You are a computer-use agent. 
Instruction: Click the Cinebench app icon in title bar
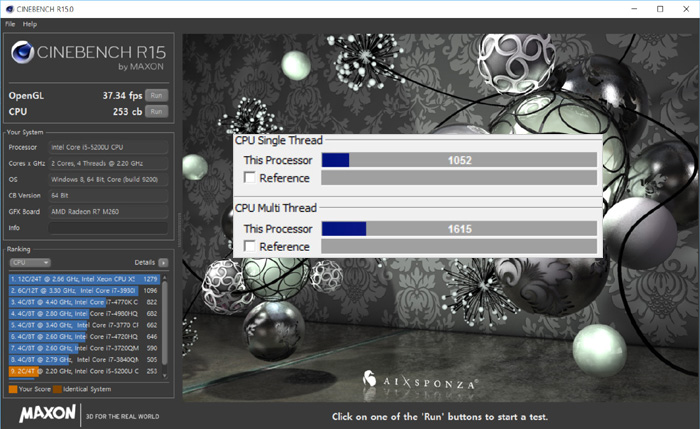point(9,9)
